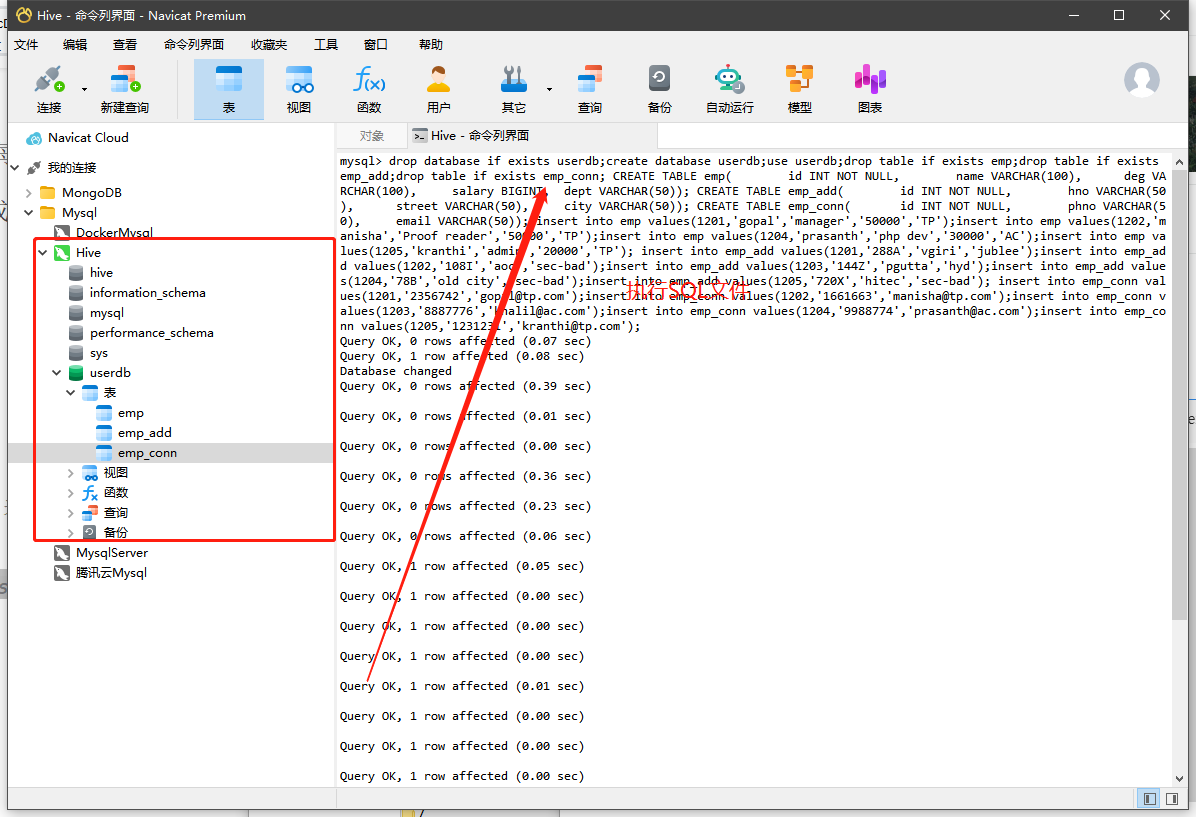Open the dropdown arrow next to 其它
This screenshot has height=817, width=1196.
(549, 89)
